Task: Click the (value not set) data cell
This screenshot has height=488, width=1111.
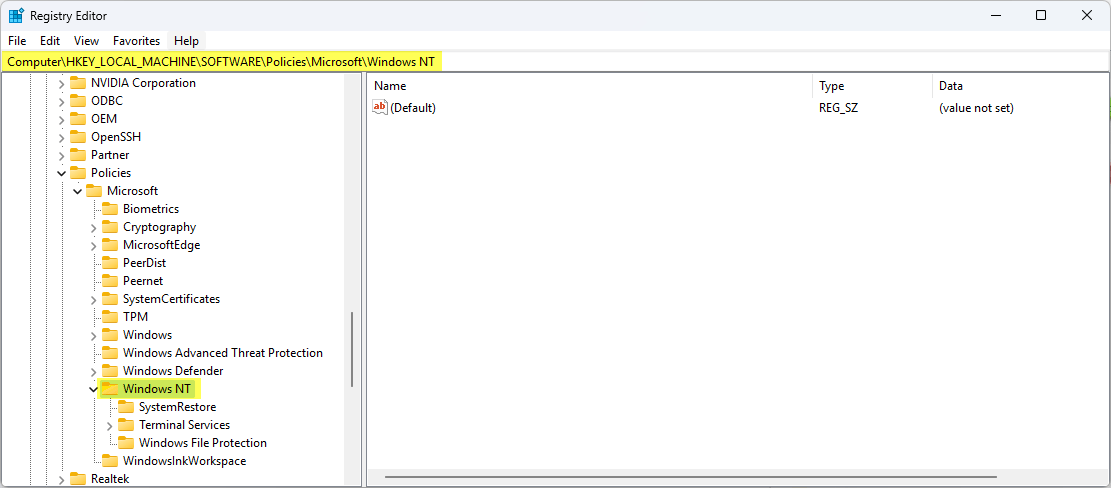Action: (976, 108)
